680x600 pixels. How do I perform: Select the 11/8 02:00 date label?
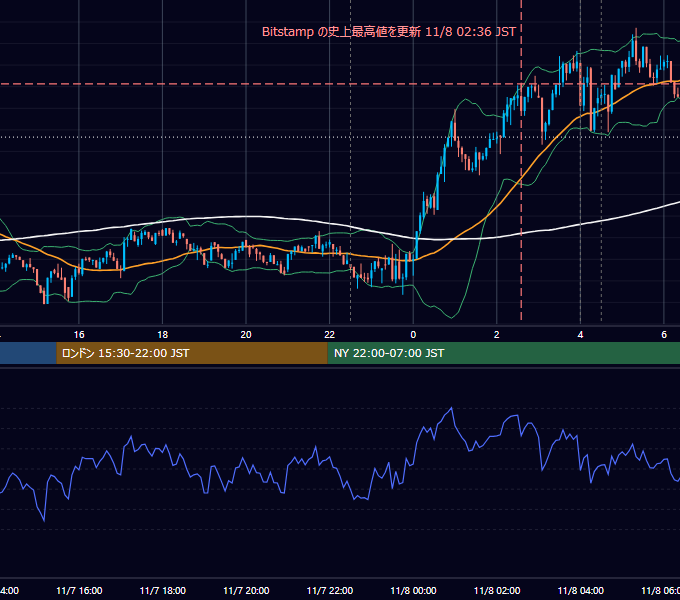497,590
